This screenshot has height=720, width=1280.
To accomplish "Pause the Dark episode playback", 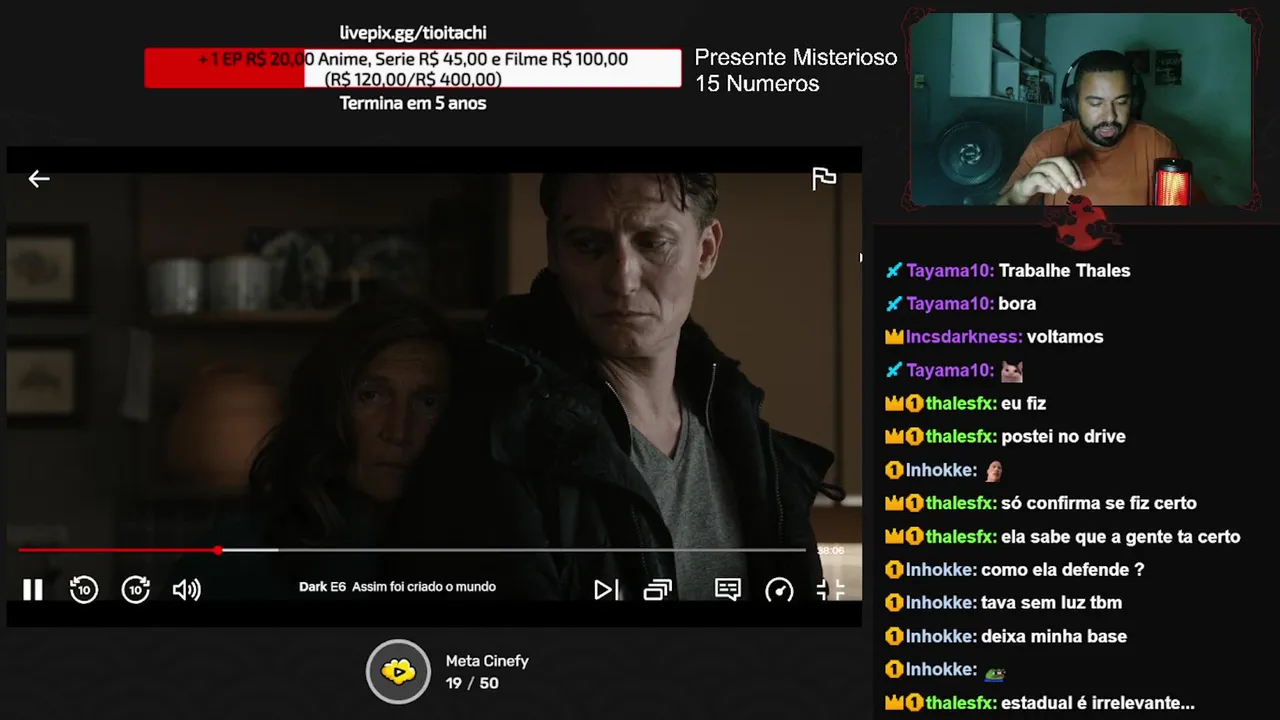I will (33, 590).
